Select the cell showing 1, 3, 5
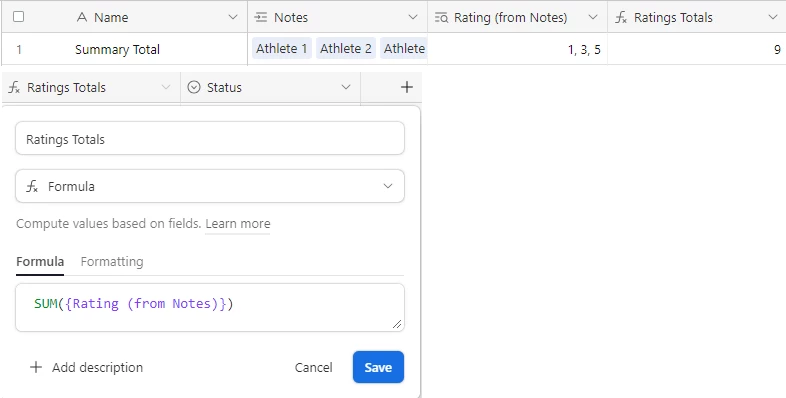Screen dimensions: 786x398 click(x=517, y=49)
